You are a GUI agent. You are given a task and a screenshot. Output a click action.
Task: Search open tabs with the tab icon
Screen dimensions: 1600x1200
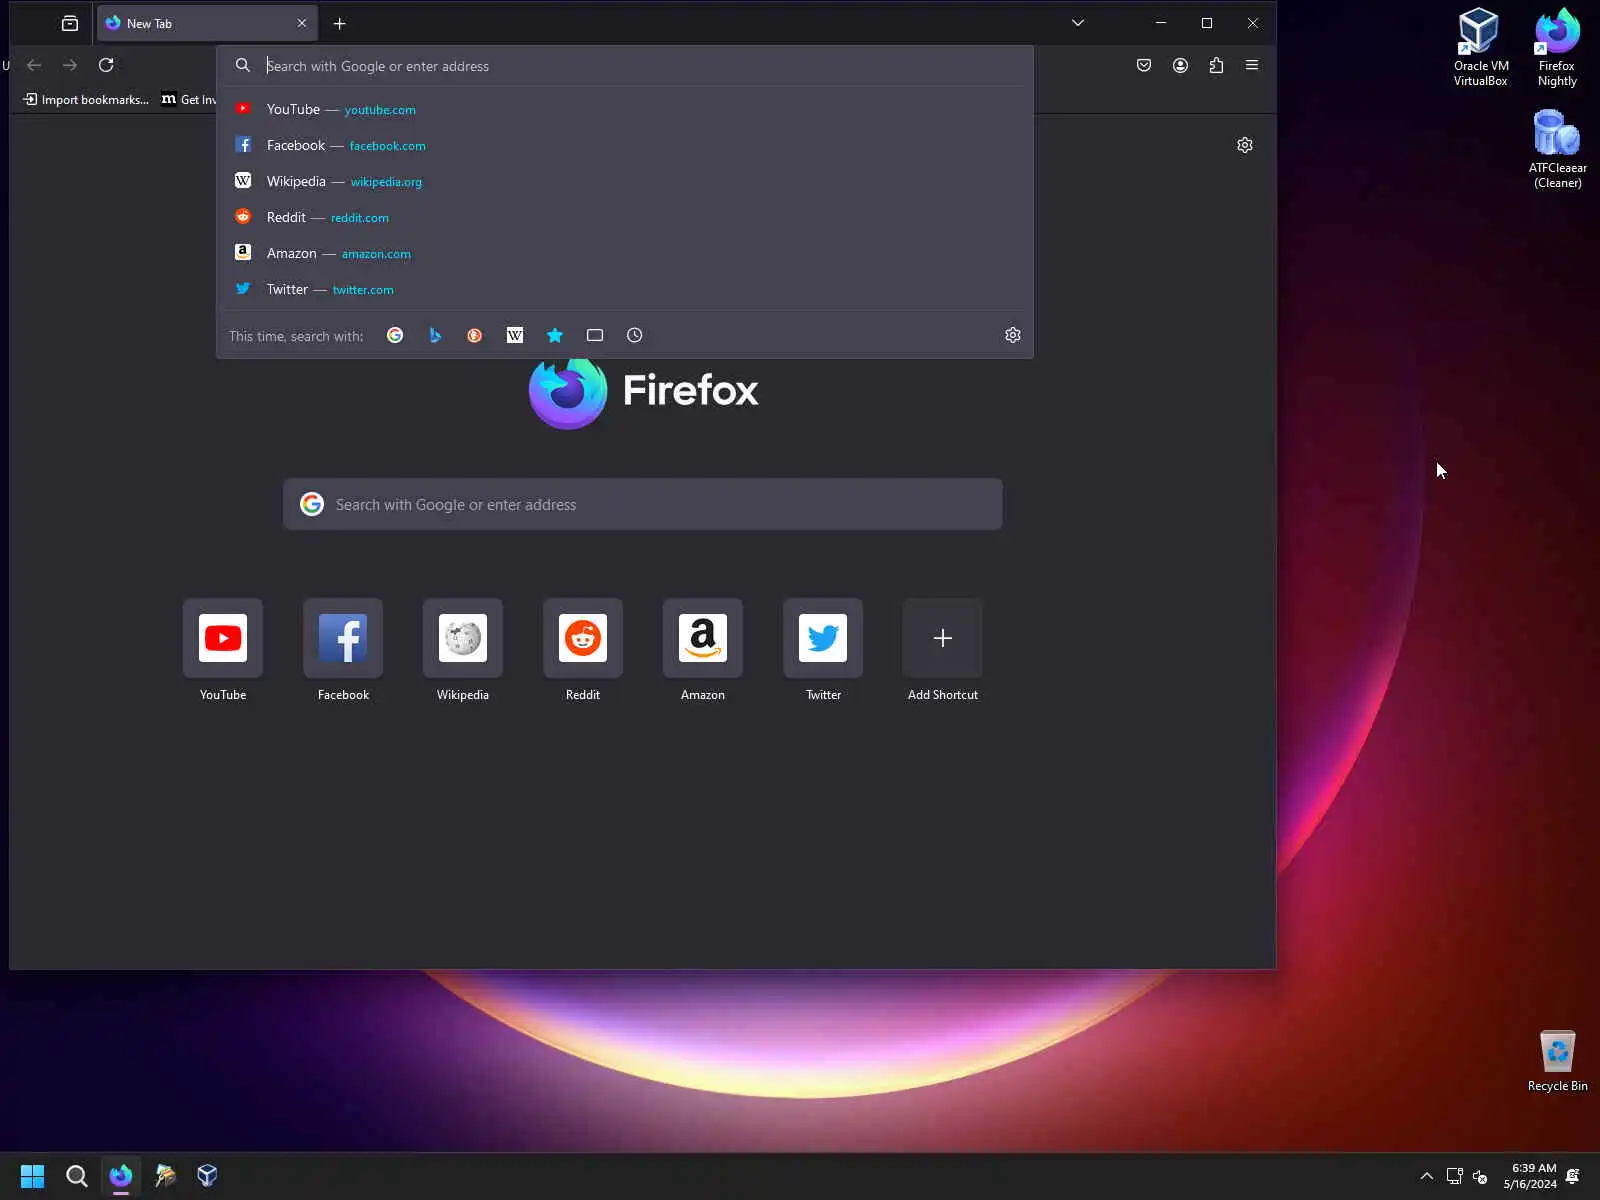(x=595, y=335)
